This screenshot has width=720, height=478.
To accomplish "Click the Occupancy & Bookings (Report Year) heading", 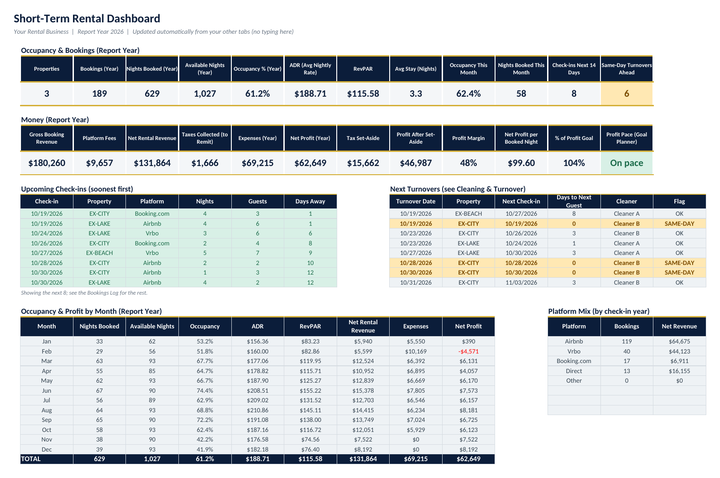I will tap(80, 50).
